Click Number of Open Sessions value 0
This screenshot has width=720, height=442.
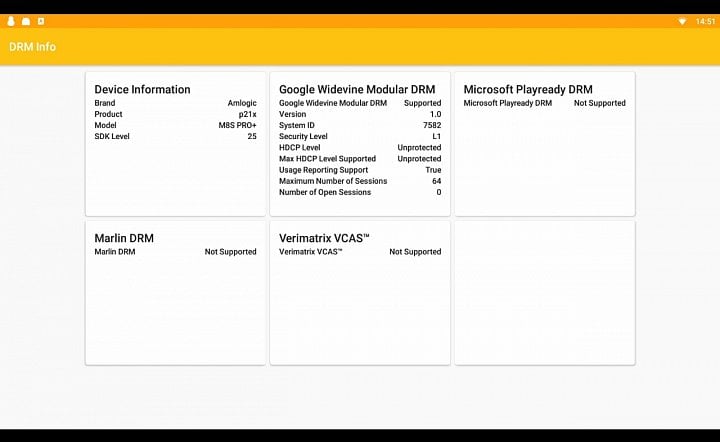[x=439, y=192]
